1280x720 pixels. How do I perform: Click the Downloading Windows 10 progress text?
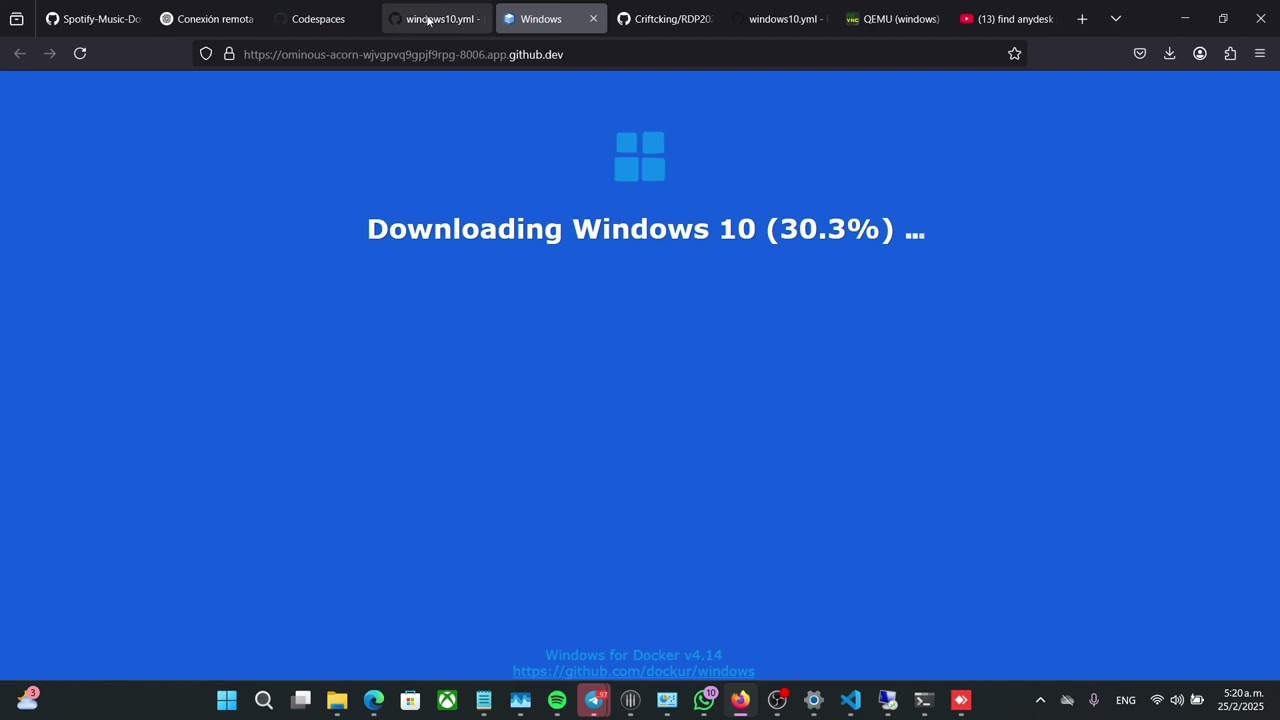coord(646,229)
